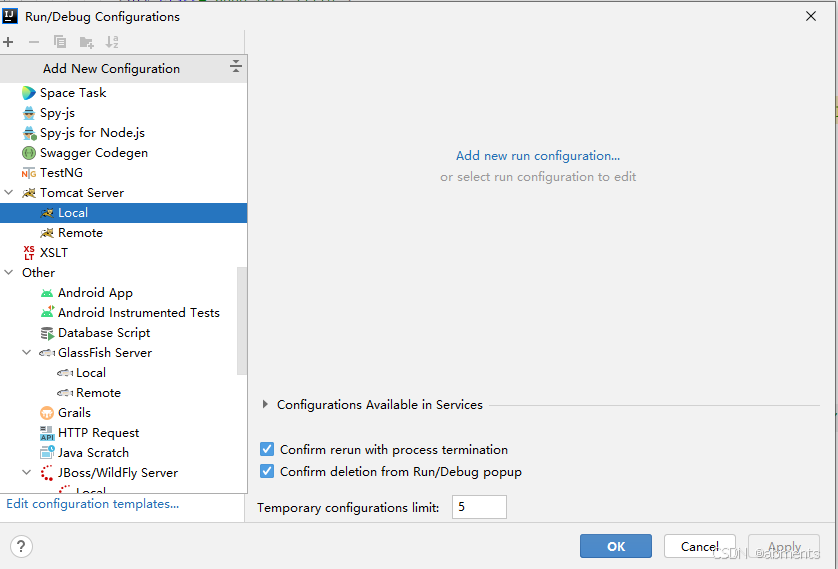Open the Add new run configuration link
Viewport: 838px width, 569px height.
coord(537,156)
